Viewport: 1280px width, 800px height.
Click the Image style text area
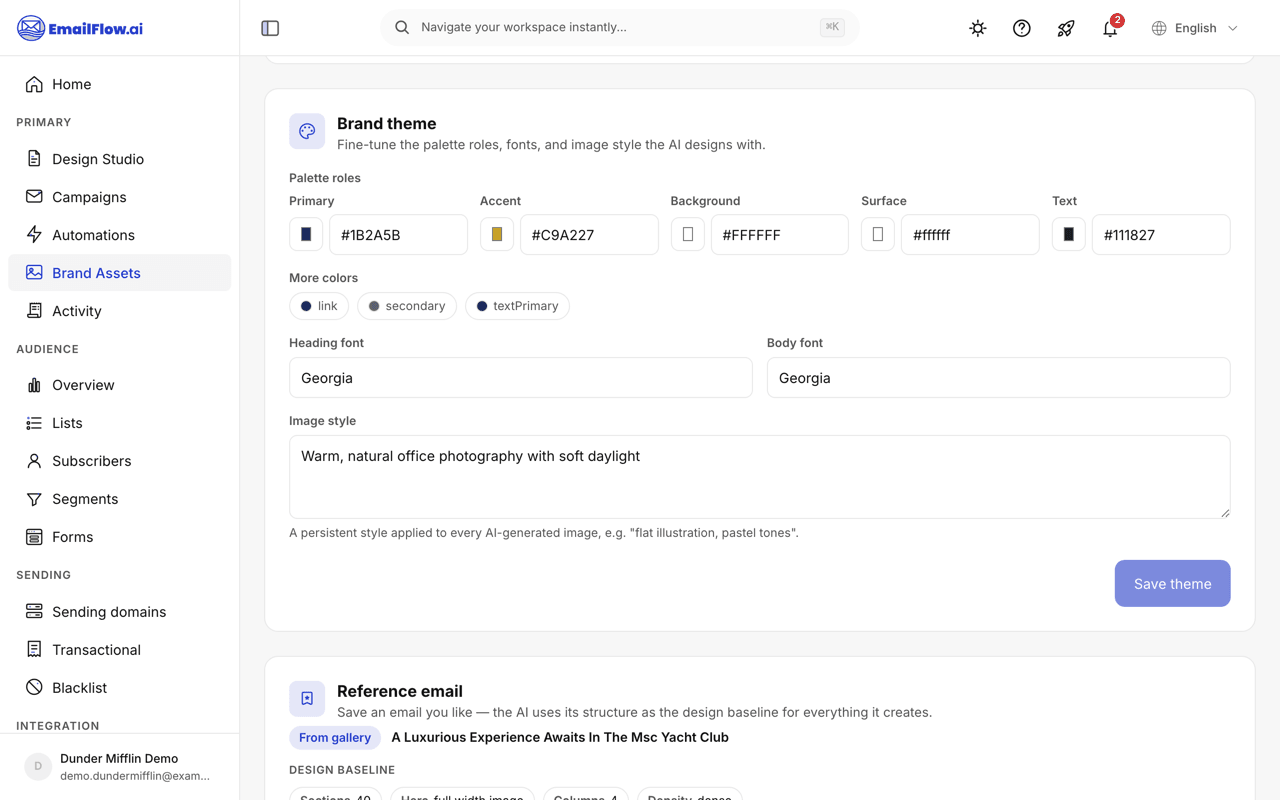759,477
